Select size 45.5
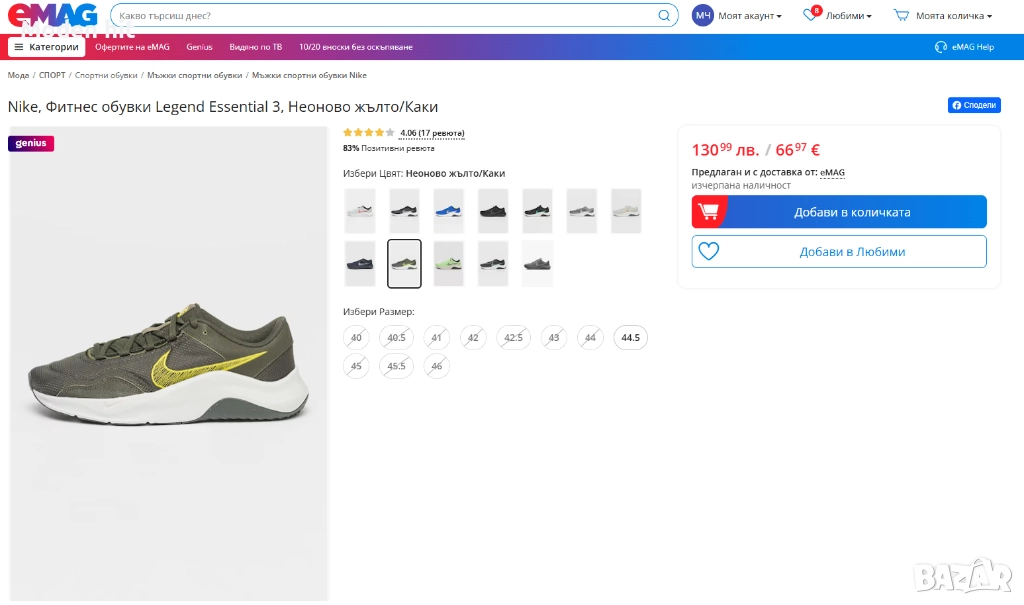Image resolution: width=1024 pixels, height=605 pixels. (x=396, y=367)
